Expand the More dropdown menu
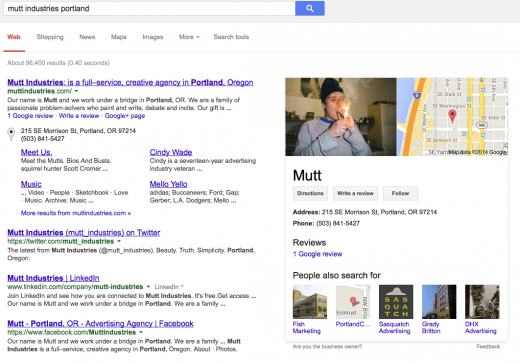Image resolution: width=520 pixels, height=363 pixels. pos(189,37)
